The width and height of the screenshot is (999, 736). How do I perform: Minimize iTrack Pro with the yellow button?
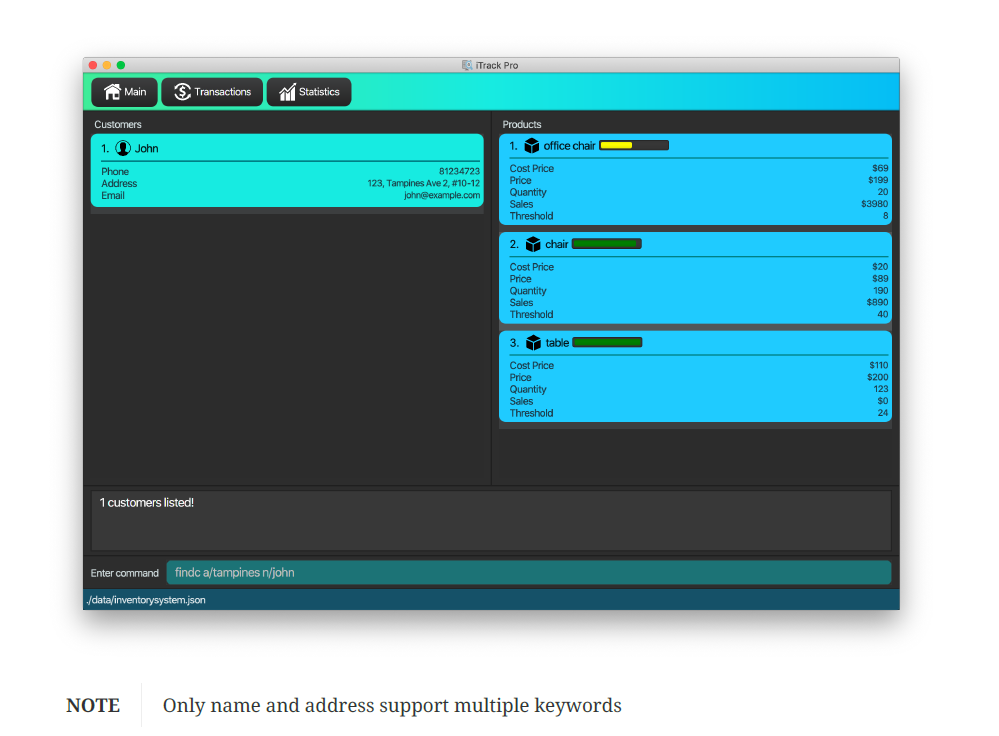[106, 65]
